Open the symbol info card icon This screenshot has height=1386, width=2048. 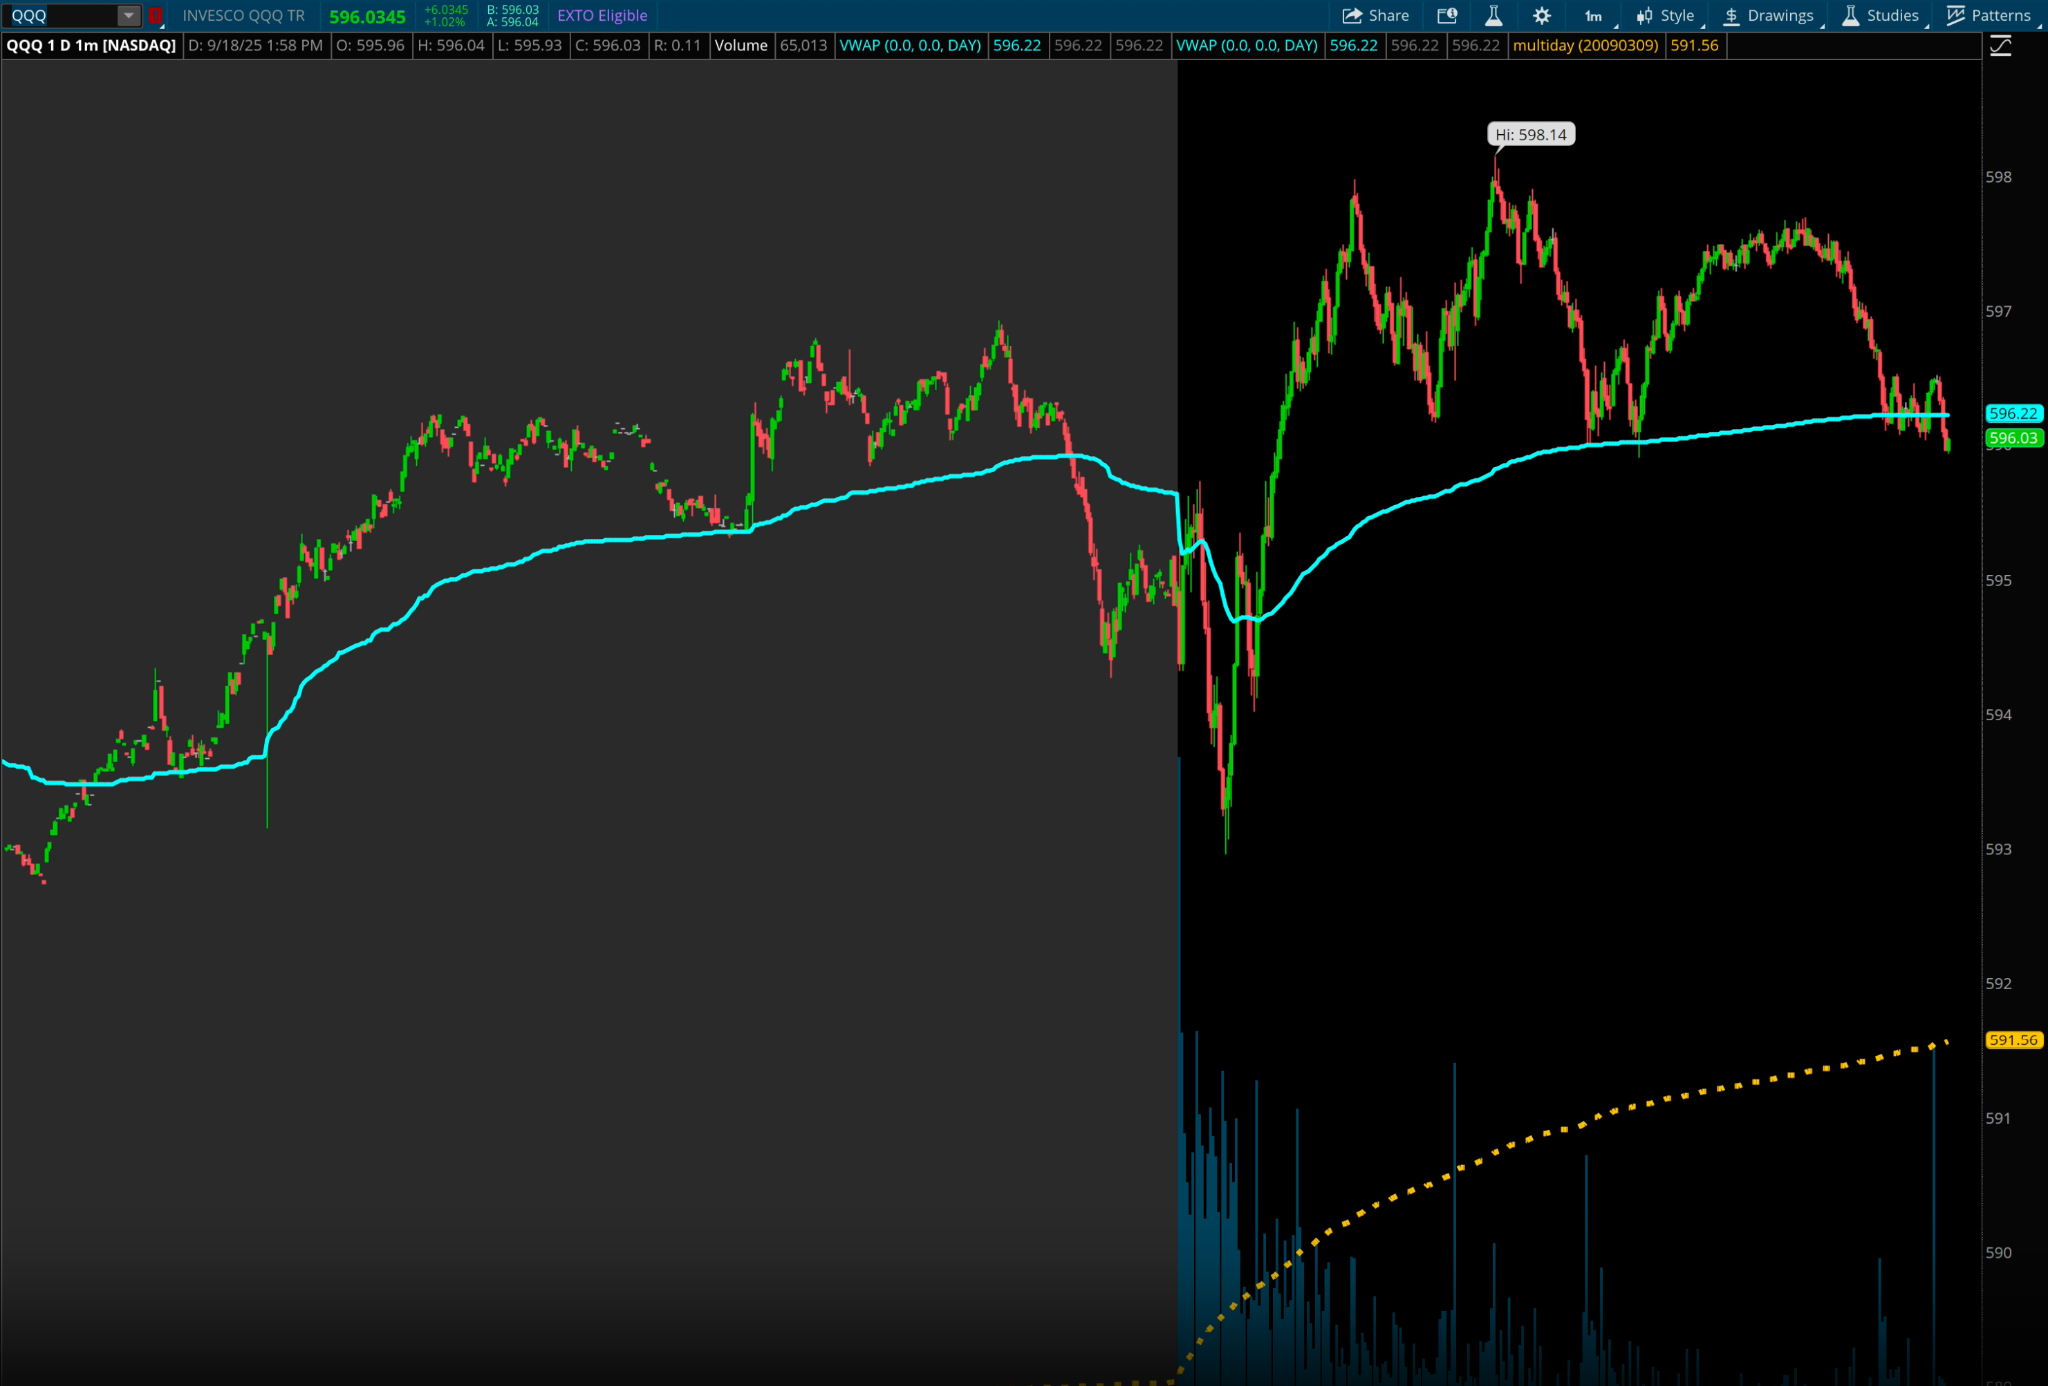pos(1447,15)
